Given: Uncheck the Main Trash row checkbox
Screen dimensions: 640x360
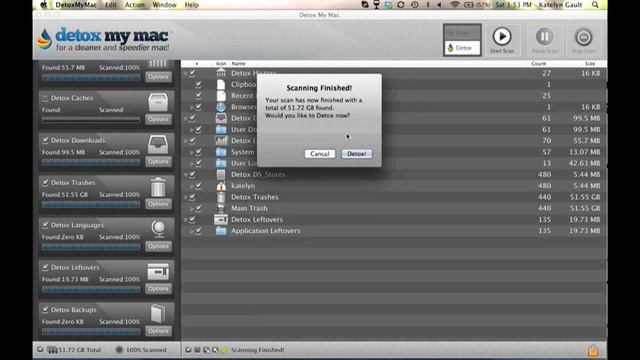Looking at the screenshot, I should [x=198, y=208].
